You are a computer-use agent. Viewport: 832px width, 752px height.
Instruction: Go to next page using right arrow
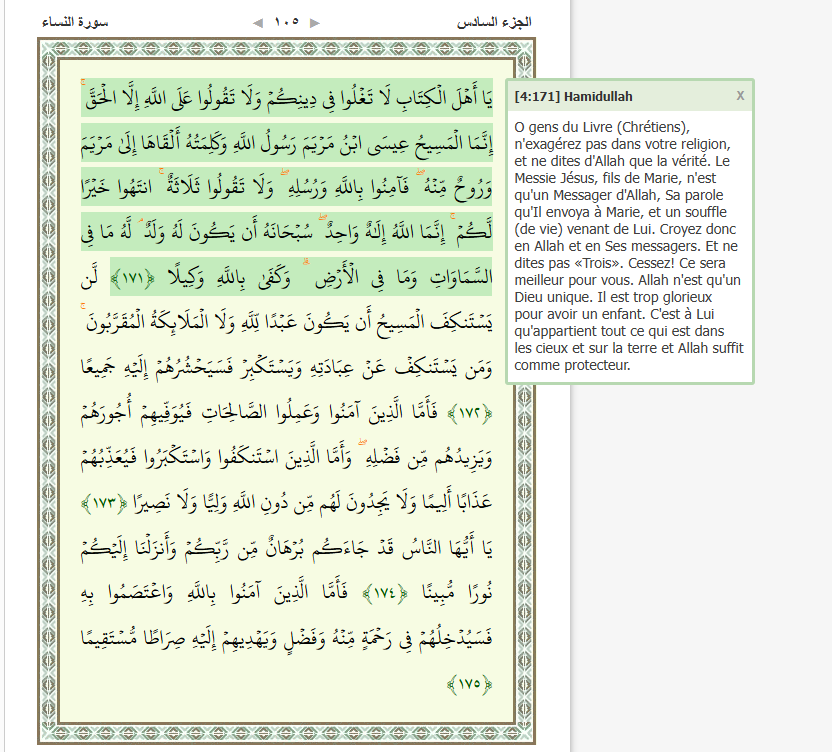315,23
